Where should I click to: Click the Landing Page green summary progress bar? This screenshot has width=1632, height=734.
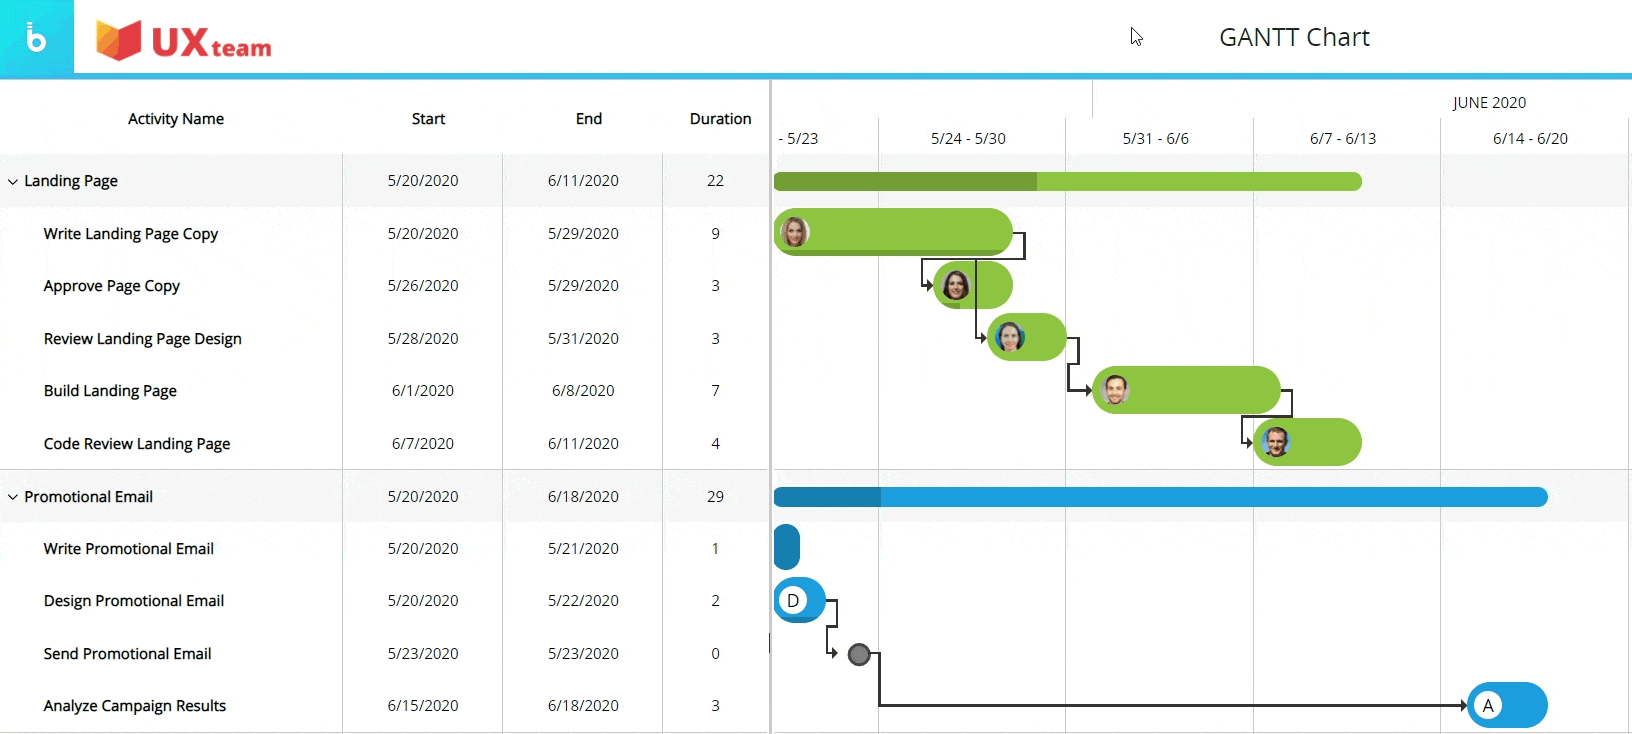[x=1067, y=181]
